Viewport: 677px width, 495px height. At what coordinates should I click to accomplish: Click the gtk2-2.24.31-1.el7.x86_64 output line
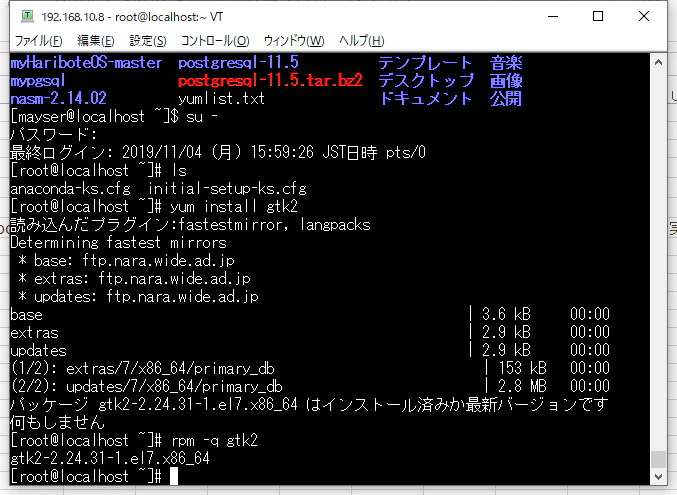click(x=110, y=458)
